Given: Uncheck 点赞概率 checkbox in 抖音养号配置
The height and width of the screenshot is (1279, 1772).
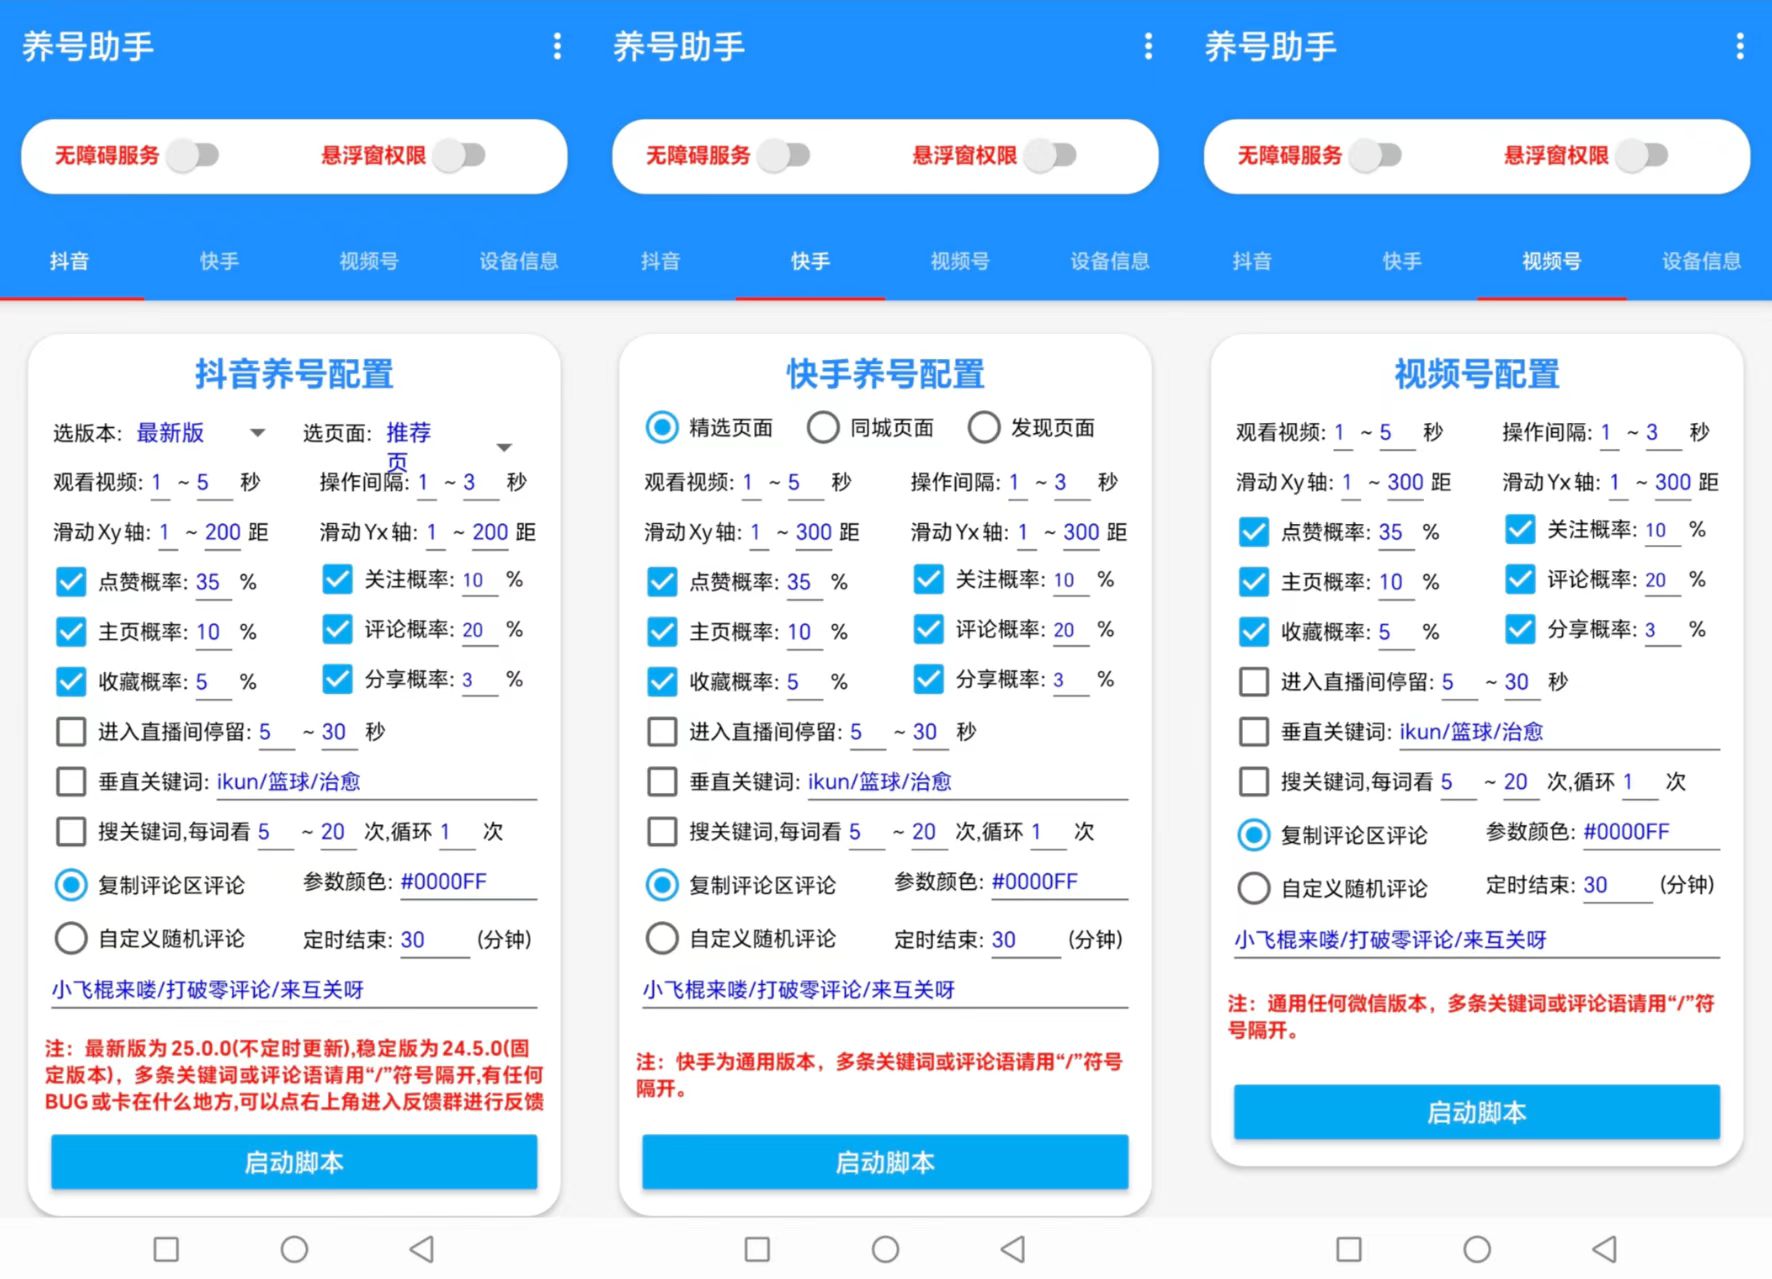Looking at the screenshot, I should (x=71, y=582).
